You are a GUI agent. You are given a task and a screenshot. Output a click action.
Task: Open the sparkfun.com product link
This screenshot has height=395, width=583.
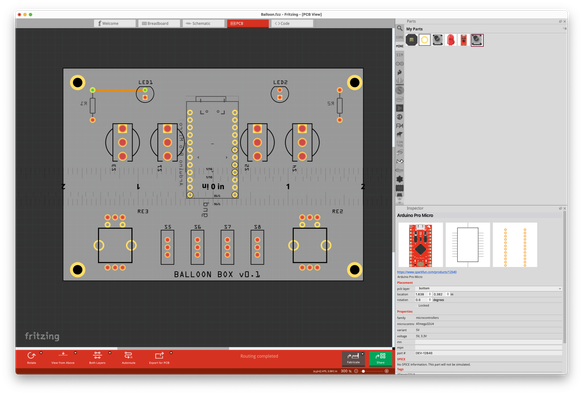pyautogui.click(x=427, y=272)
